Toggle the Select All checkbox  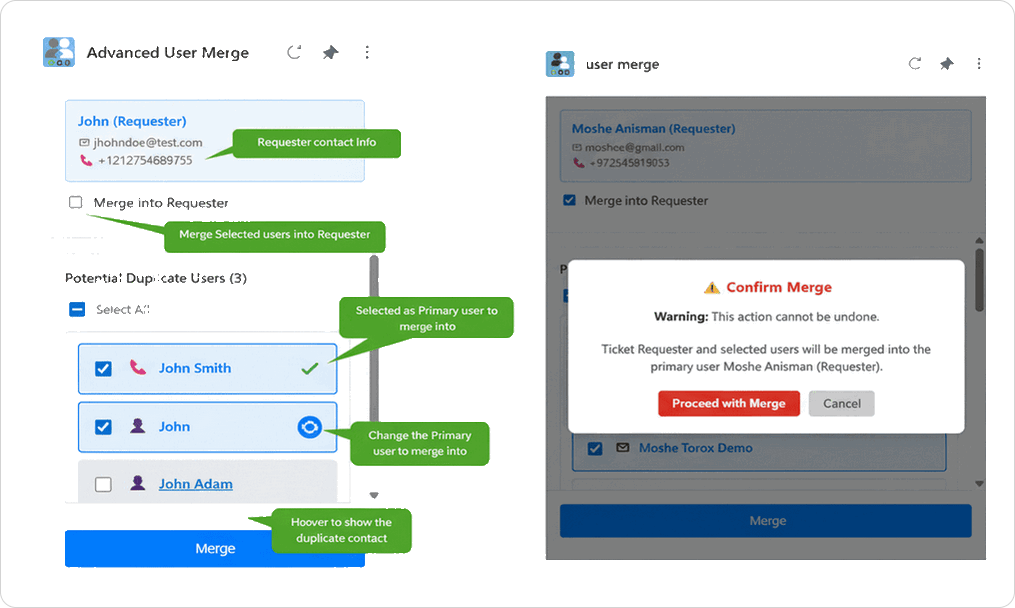pyautogui.click(x=77, y=310)
